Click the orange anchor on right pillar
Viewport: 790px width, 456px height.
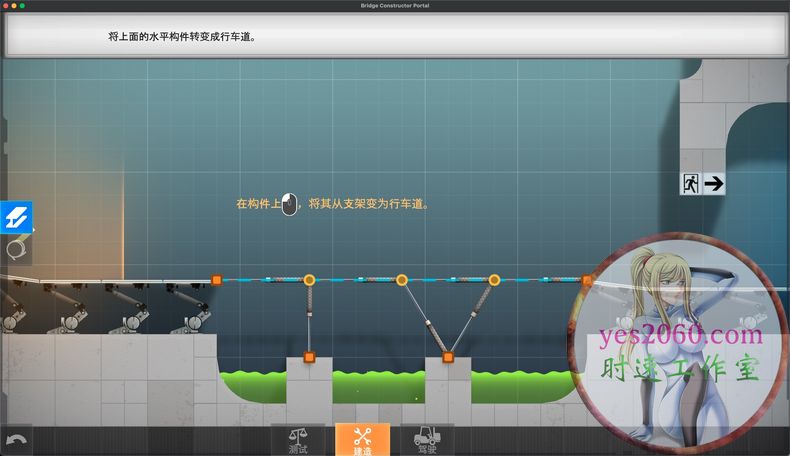448,356
